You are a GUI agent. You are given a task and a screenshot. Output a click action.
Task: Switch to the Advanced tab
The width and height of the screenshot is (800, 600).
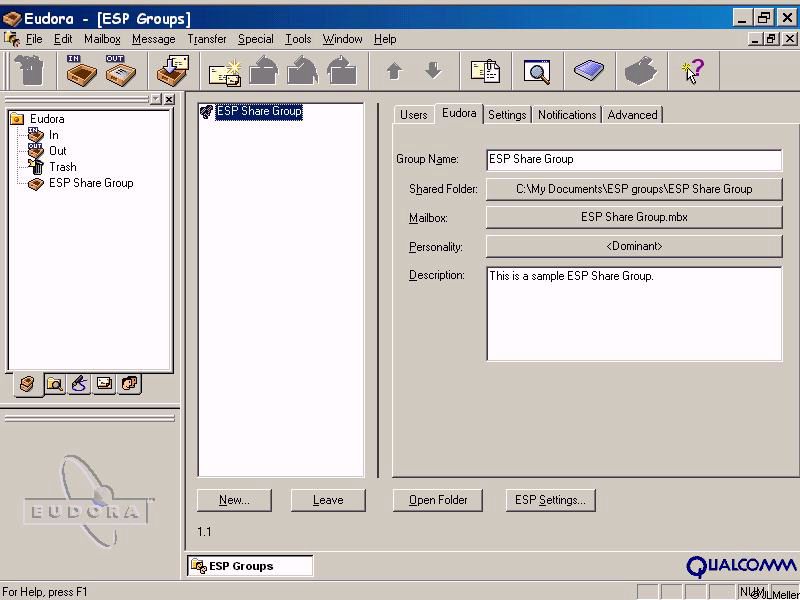[x=632, y=115]
